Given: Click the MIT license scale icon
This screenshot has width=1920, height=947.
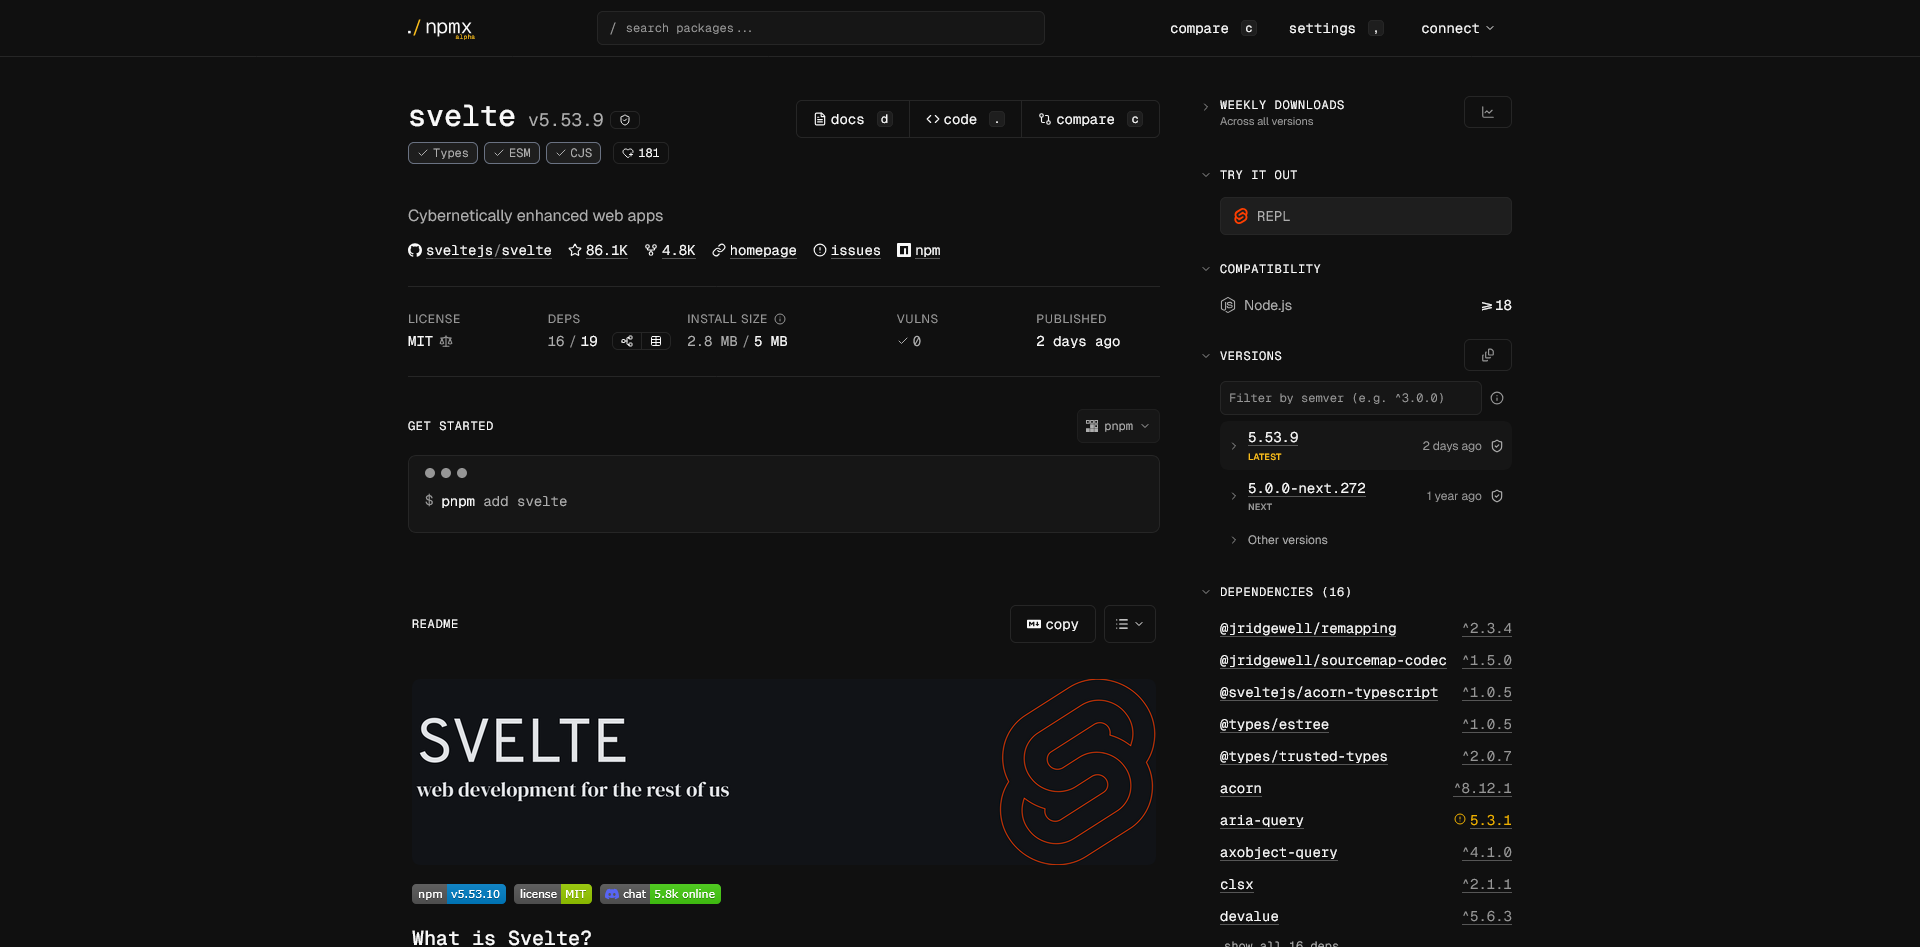Looking at the screenshot, I should point(446,341).
